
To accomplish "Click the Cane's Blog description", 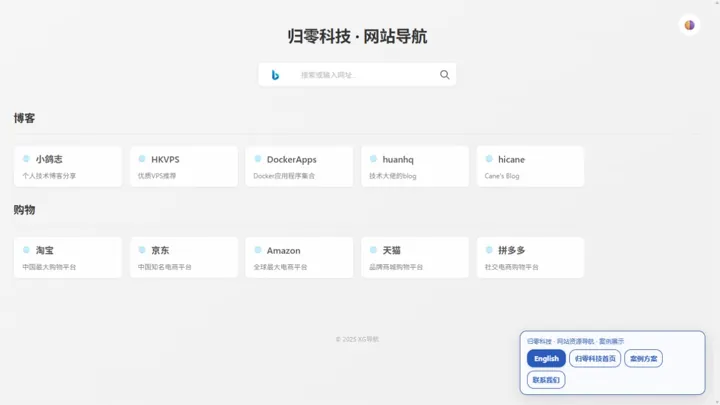I will coord(502,176).
